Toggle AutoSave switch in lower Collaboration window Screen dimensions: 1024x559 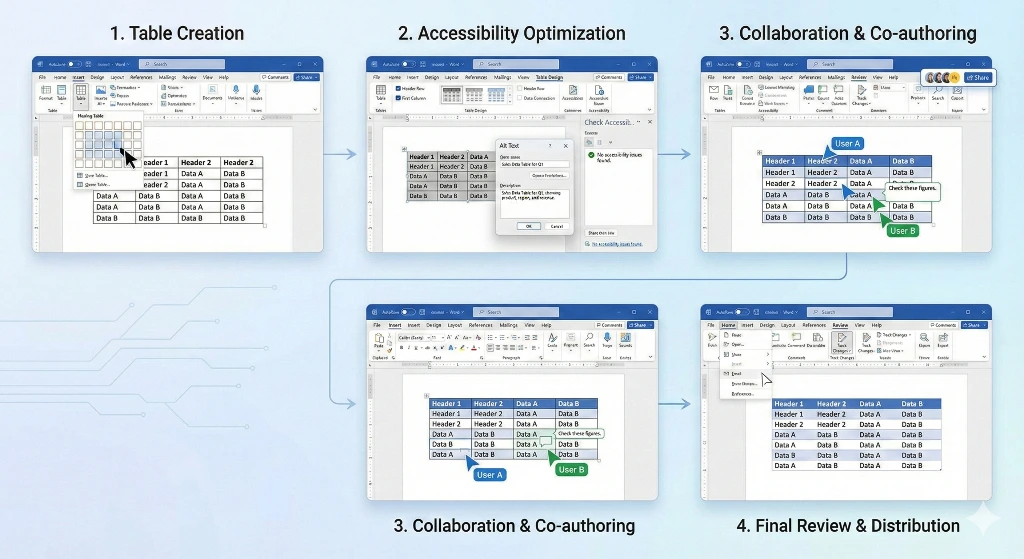[x=409, y=312]
